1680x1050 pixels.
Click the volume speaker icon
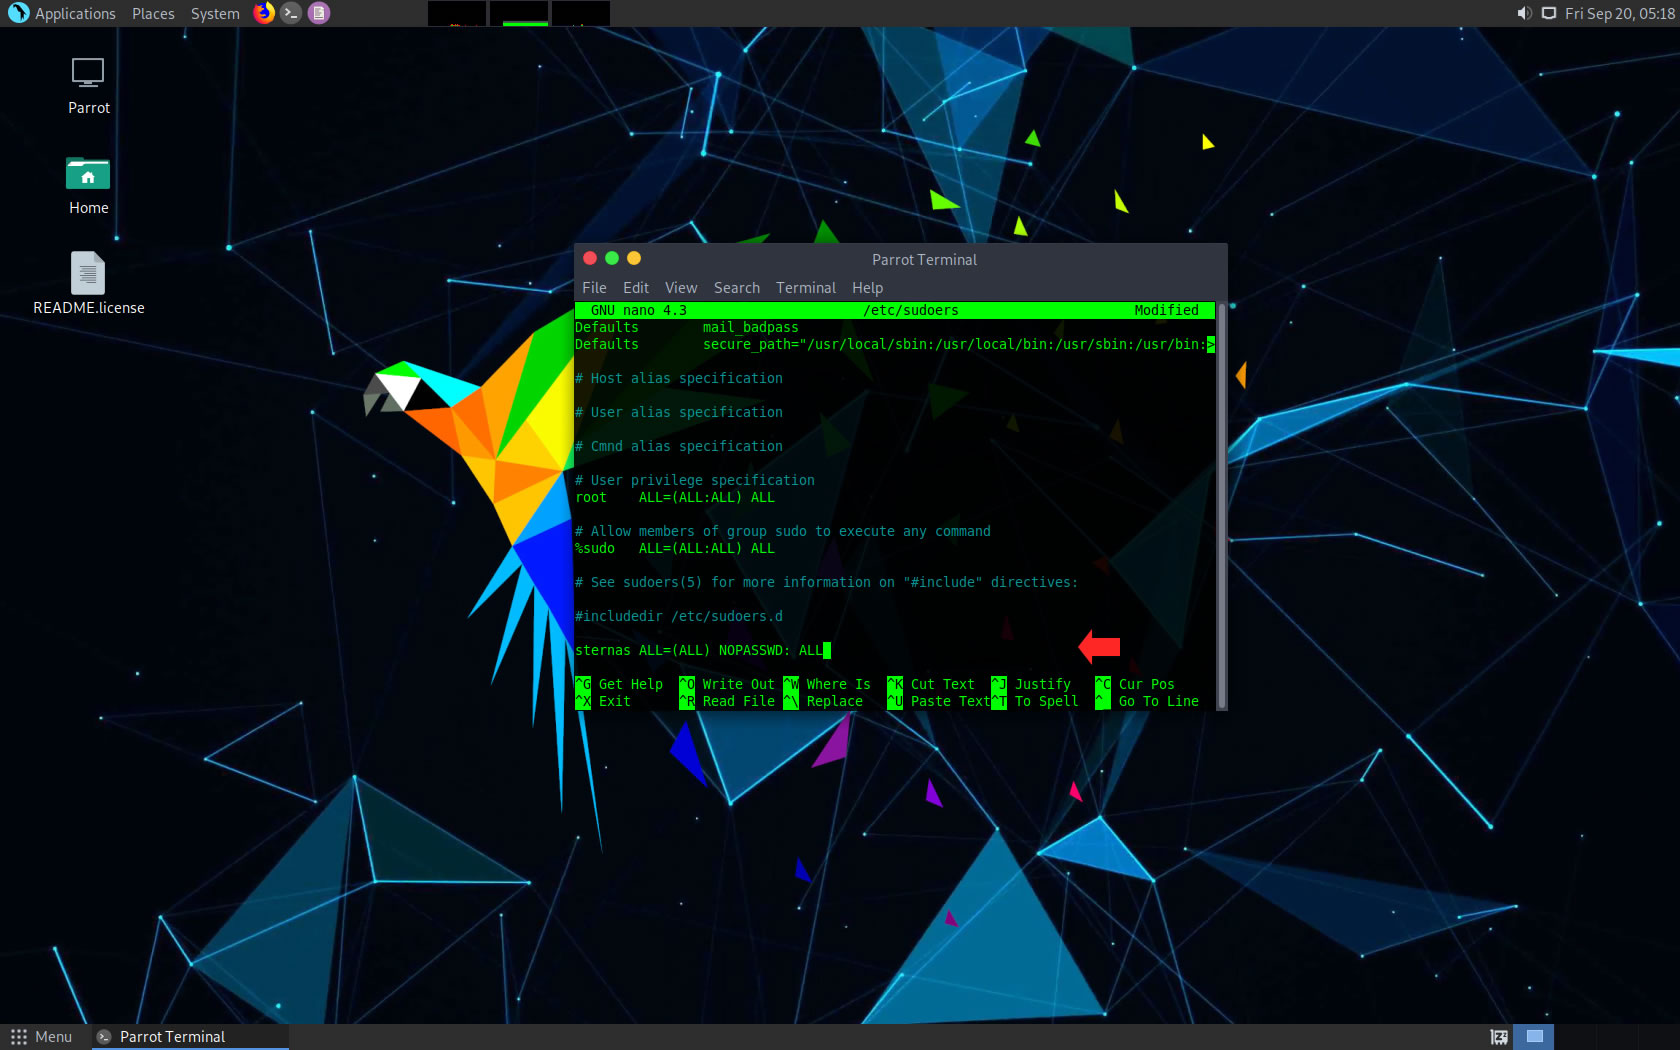point(1524,13)
